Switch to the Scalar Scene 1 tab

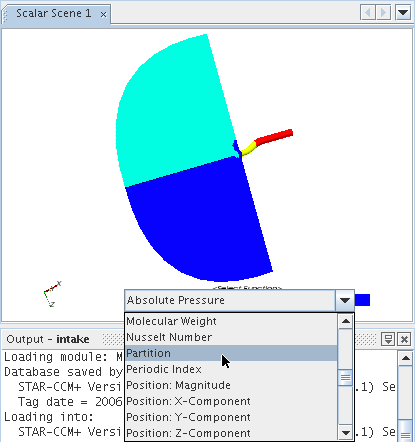[x=54, y=13]
